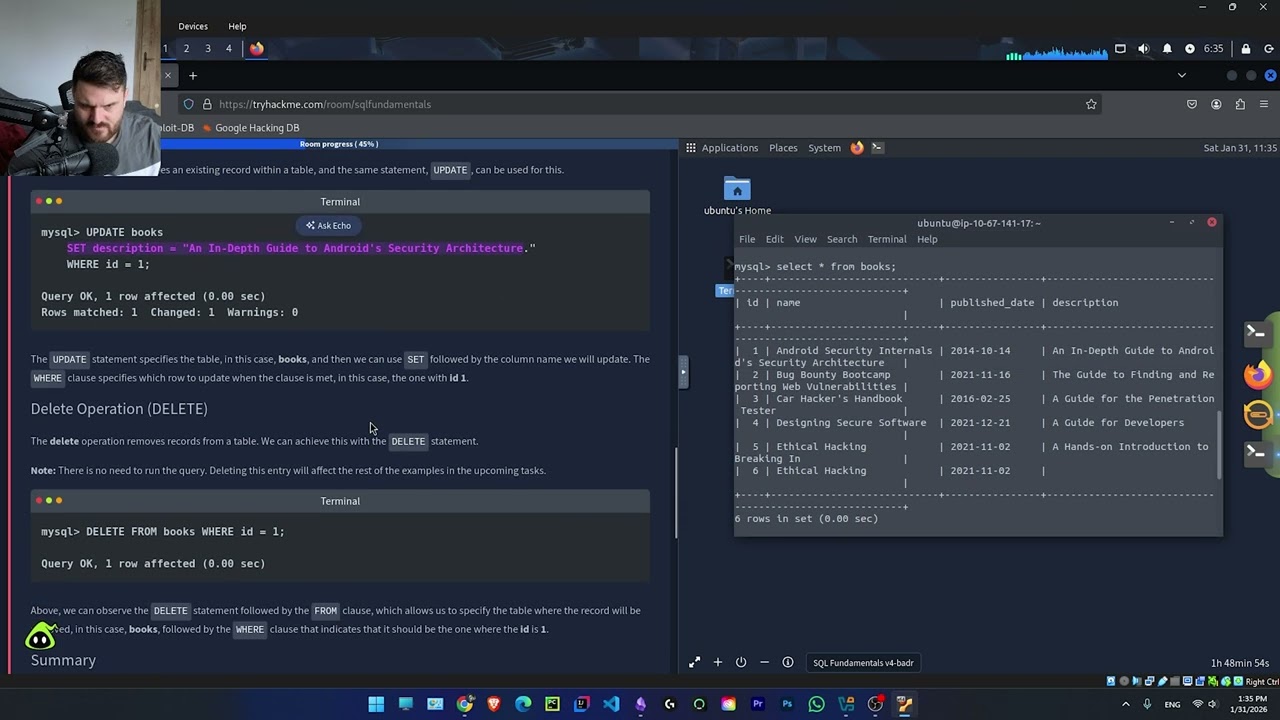The width and height of the screenshot is (1280, 720).
Task: Click the volume icon in top panel
Action: (1144, 48)
